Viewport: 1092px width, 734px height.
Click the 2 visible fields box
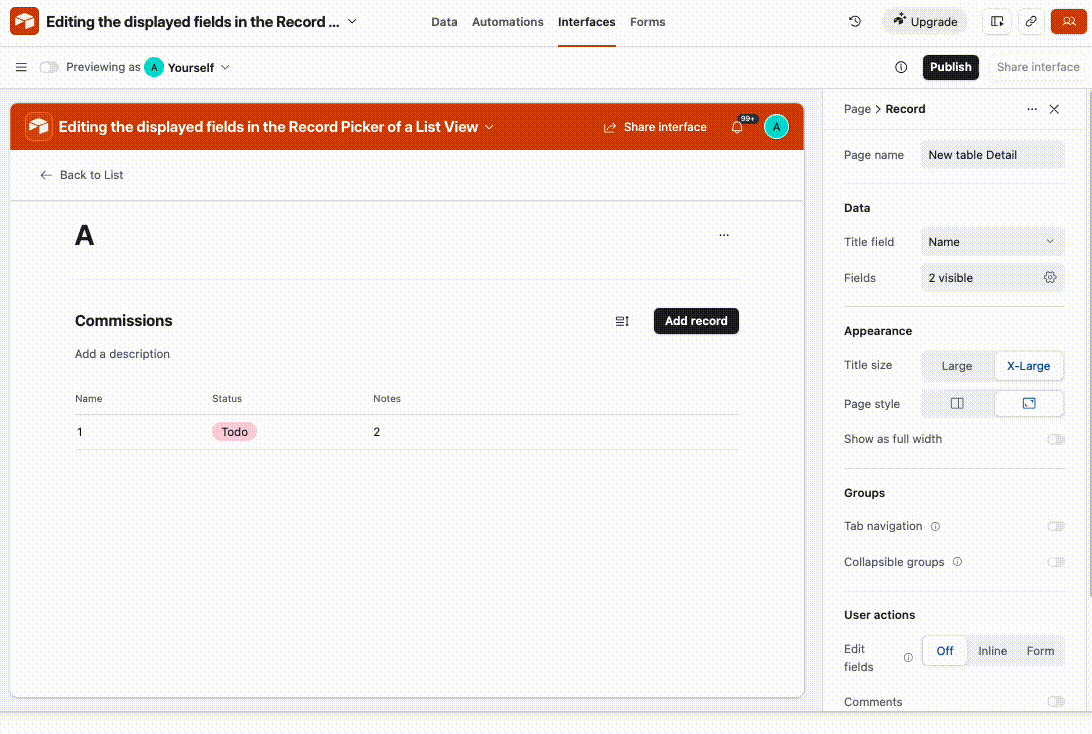click(993, 278)
